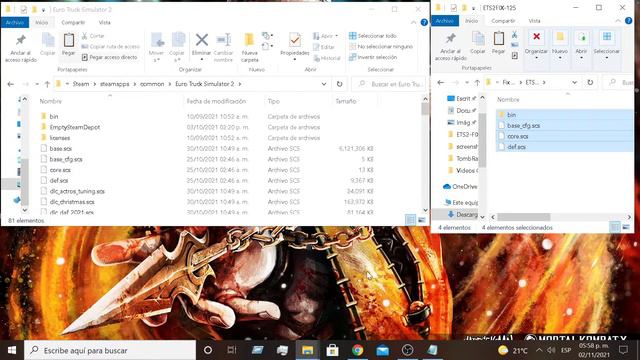Switch left window to details view
This screenshot has width=640, height=360.
click(x=411, y=220)
